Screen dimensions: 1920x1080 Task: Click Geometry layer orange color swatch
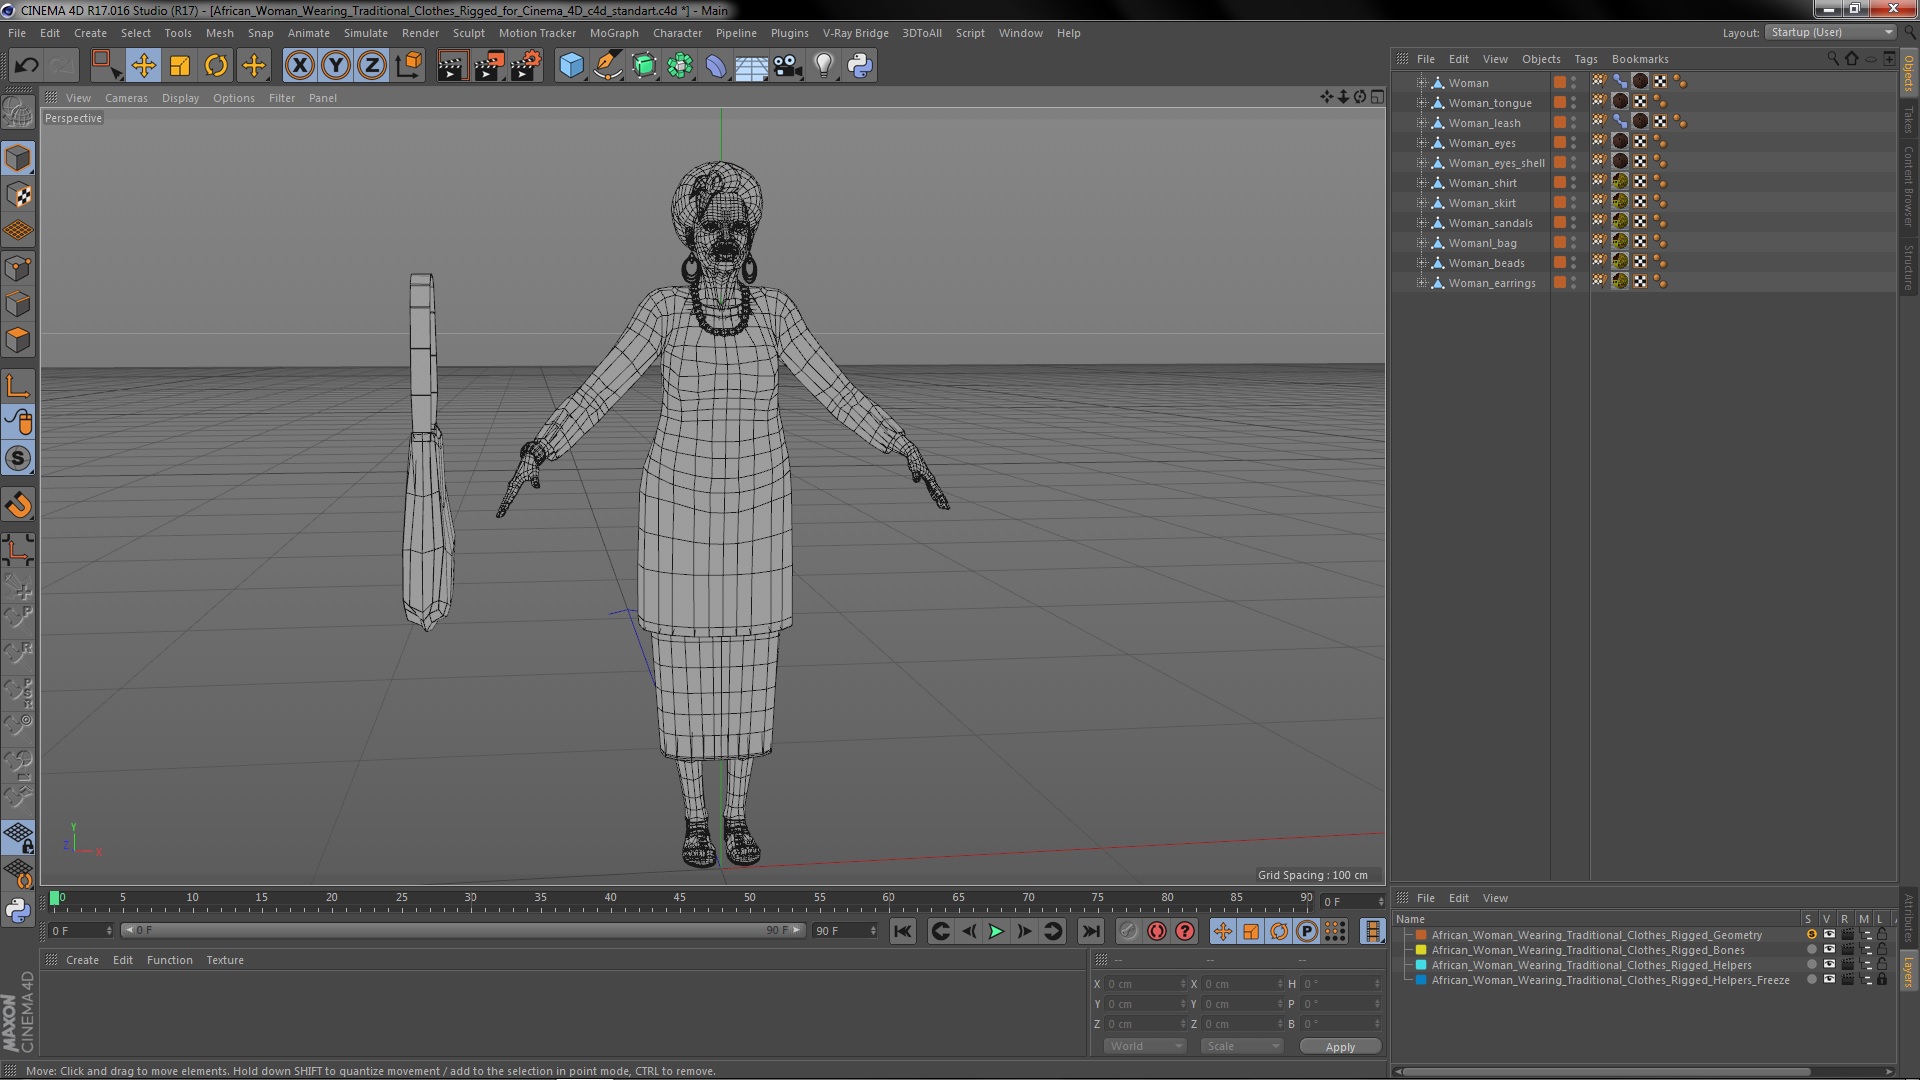pyautogui.click(x=1421, y=935)
